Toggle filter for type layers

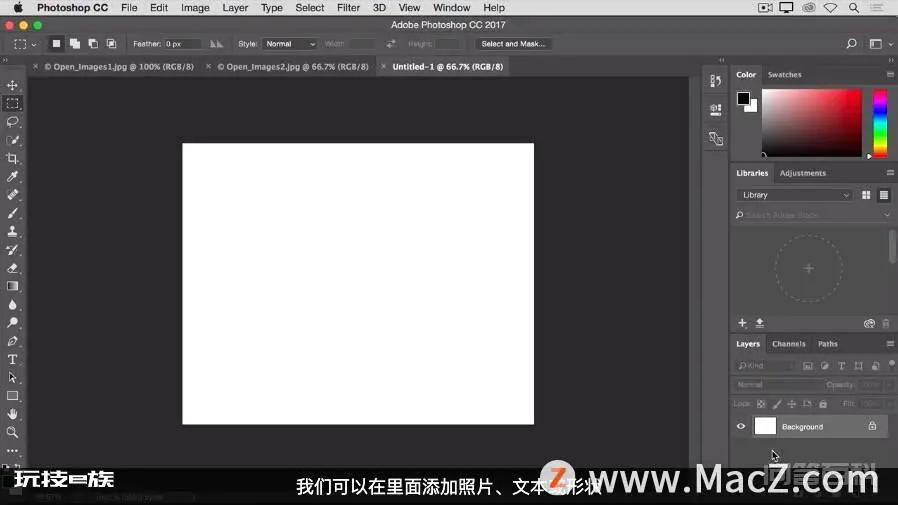pos(841,366)
